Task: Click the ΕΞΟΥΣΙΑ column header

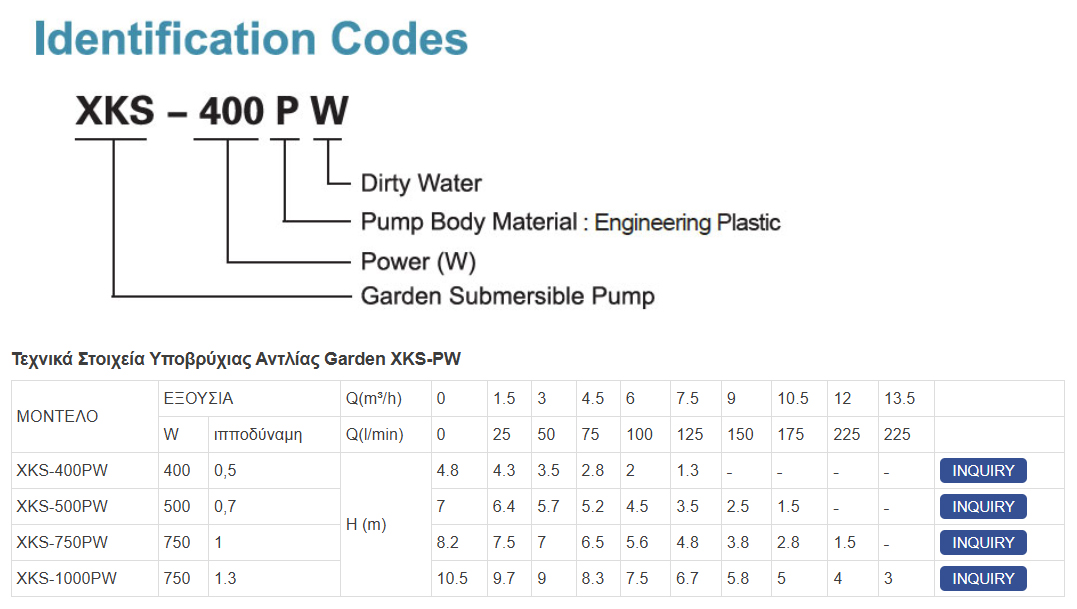Action: coord(249,398)
